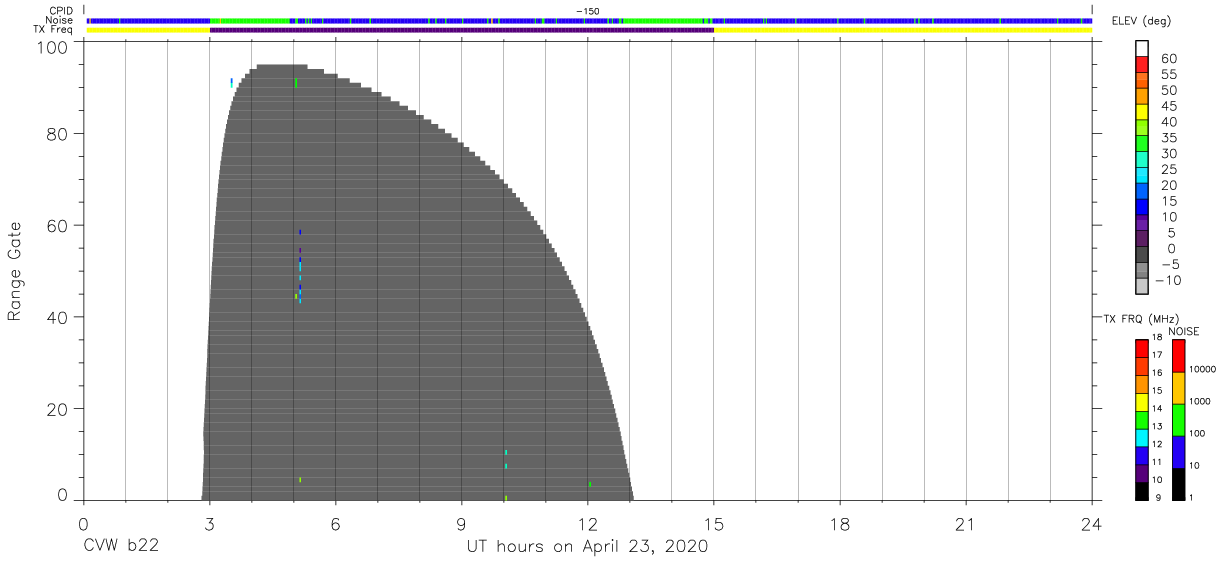Screen dimensions: 1228x567
Task: Click the '10000' label on NOISE legend
Action: tap(1205, 369)
